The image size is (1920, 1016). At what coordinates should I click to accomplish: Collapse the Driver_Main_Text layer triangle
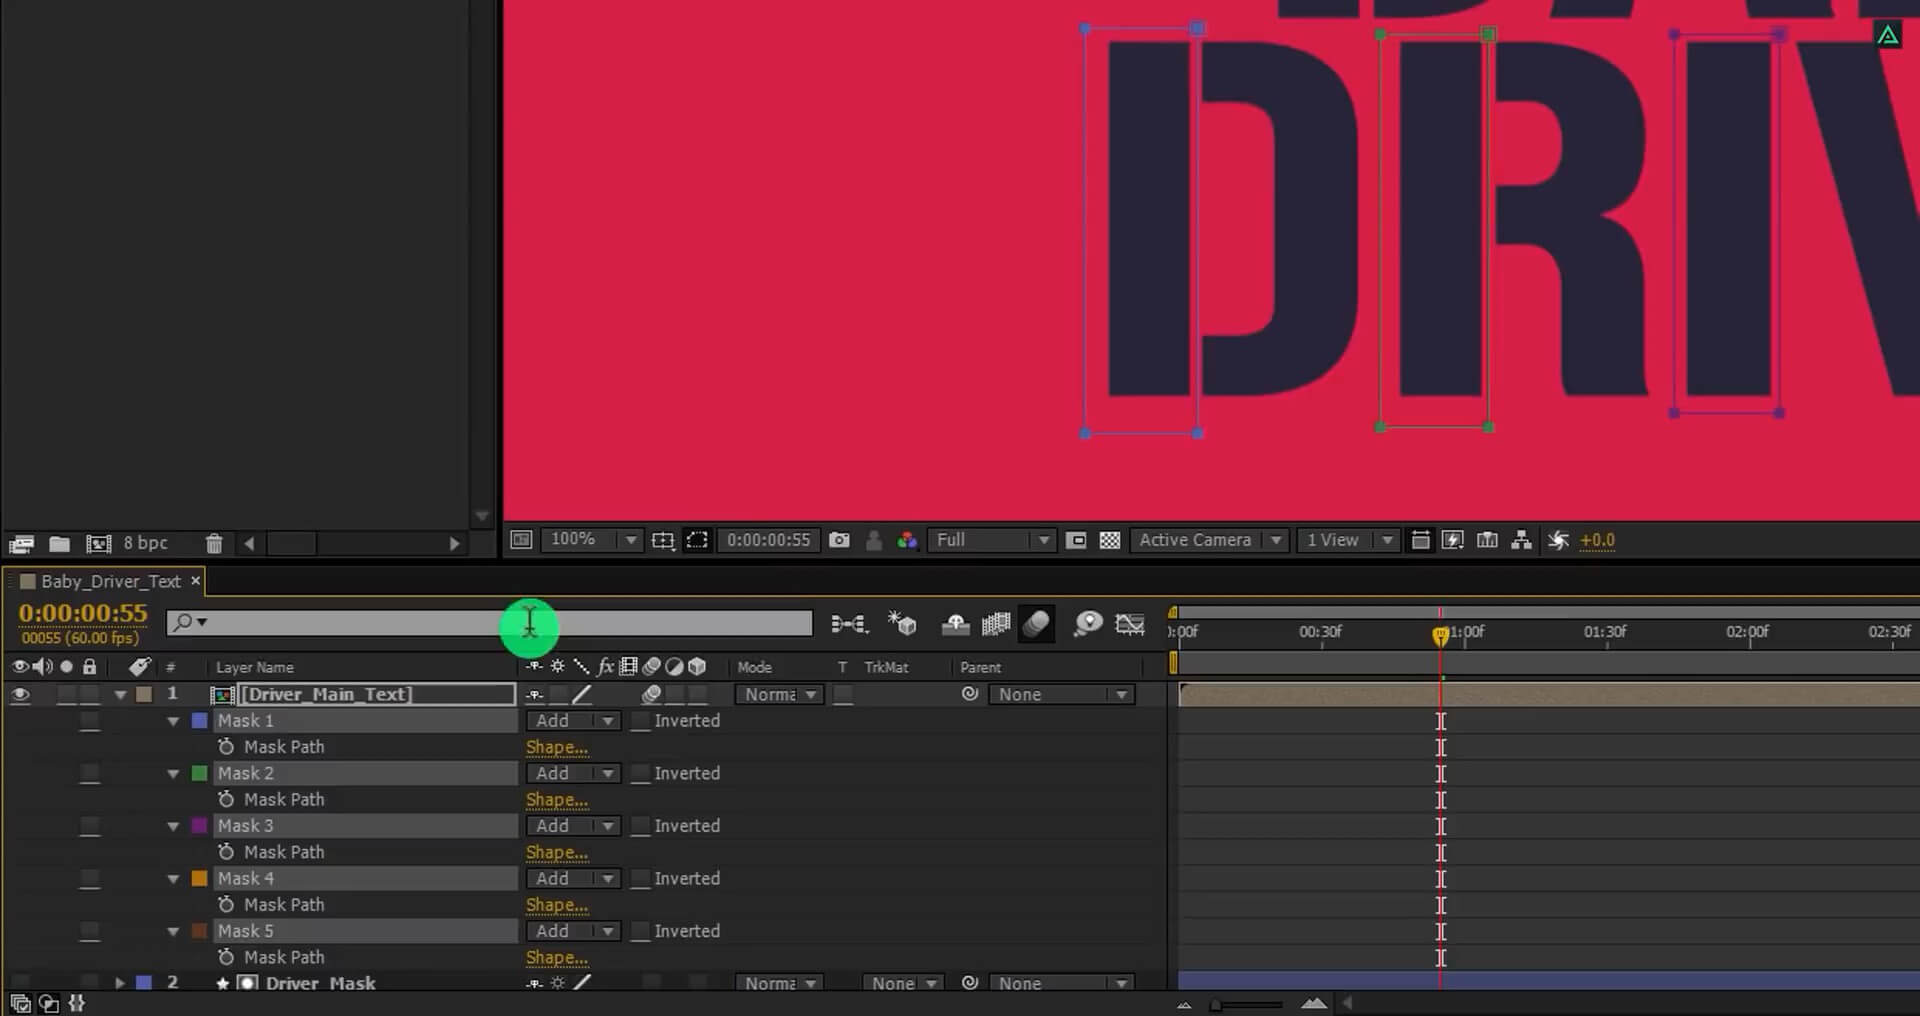(x=120, y=694)
